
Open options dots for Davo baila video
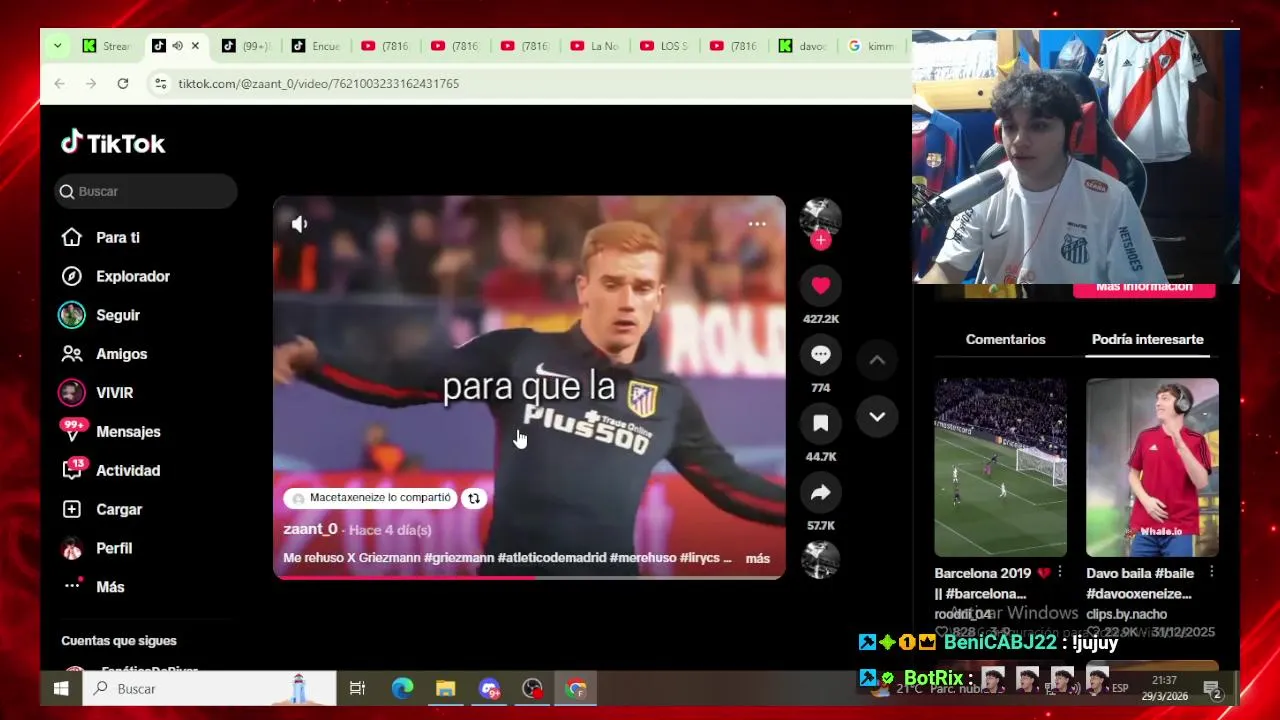tap(1211, 572)
